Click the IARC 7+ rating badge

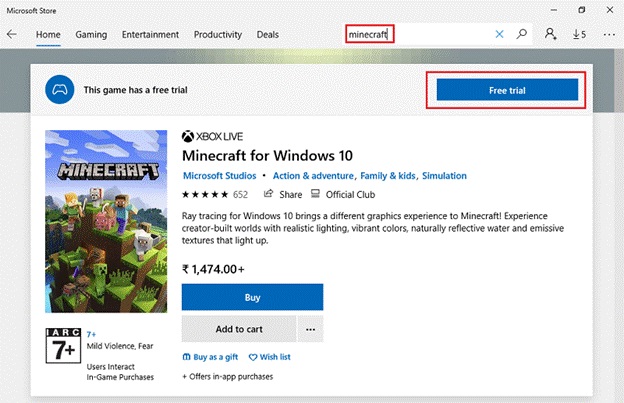click(63, 346)
